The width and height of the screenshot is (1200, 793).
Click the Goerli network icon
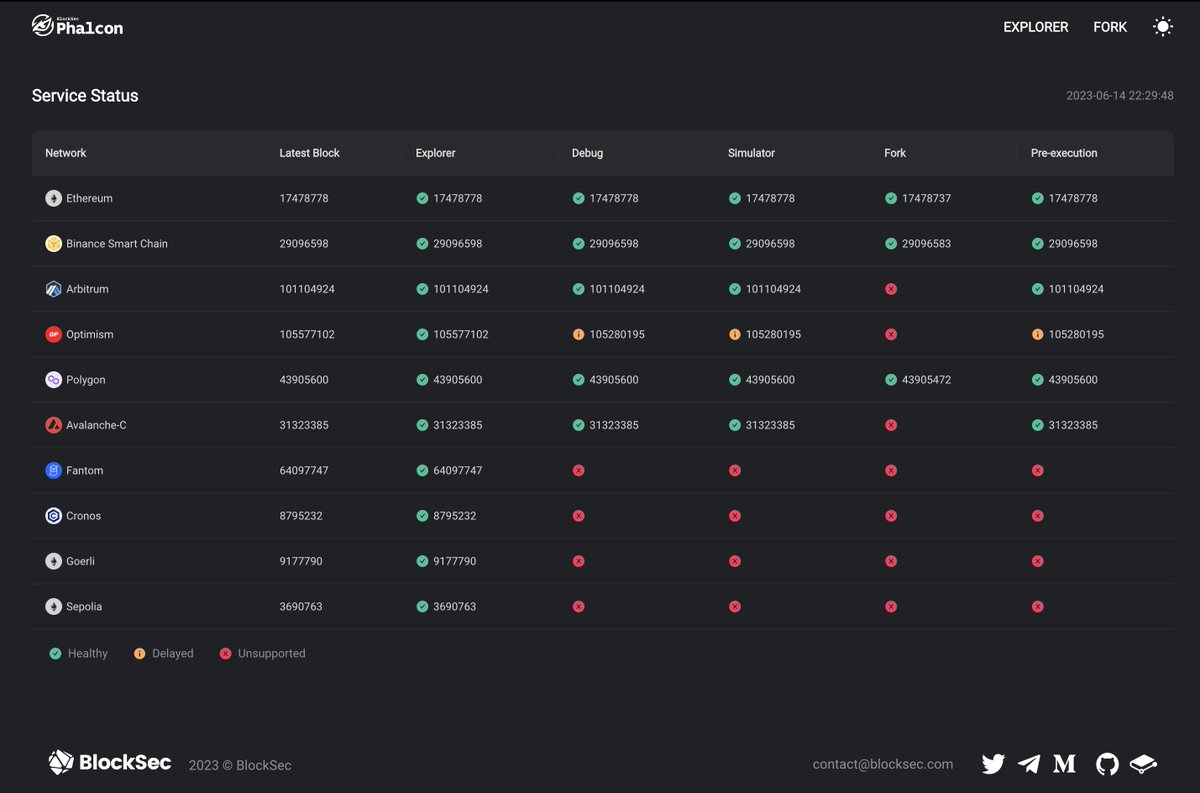pyautogui.click(x=53, y=561)
